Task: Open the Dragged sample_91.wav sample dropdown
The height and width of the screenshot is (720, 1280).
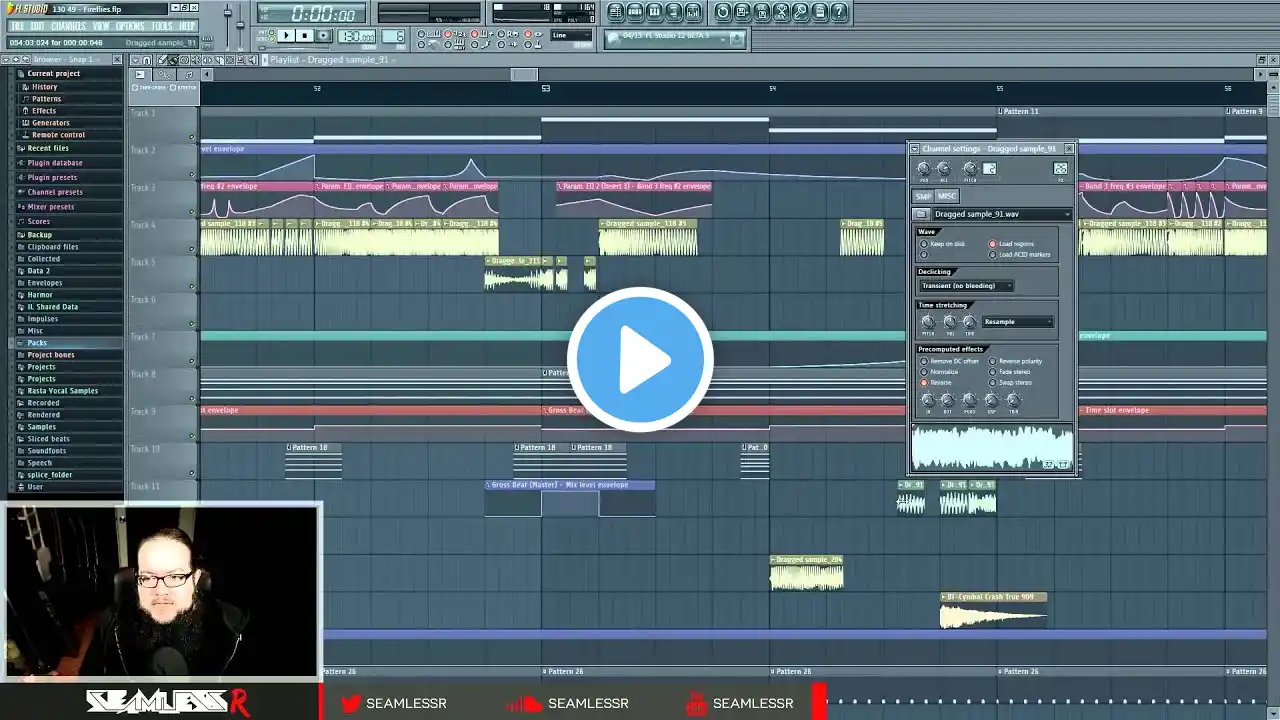Action: (x=1001, y=214)
